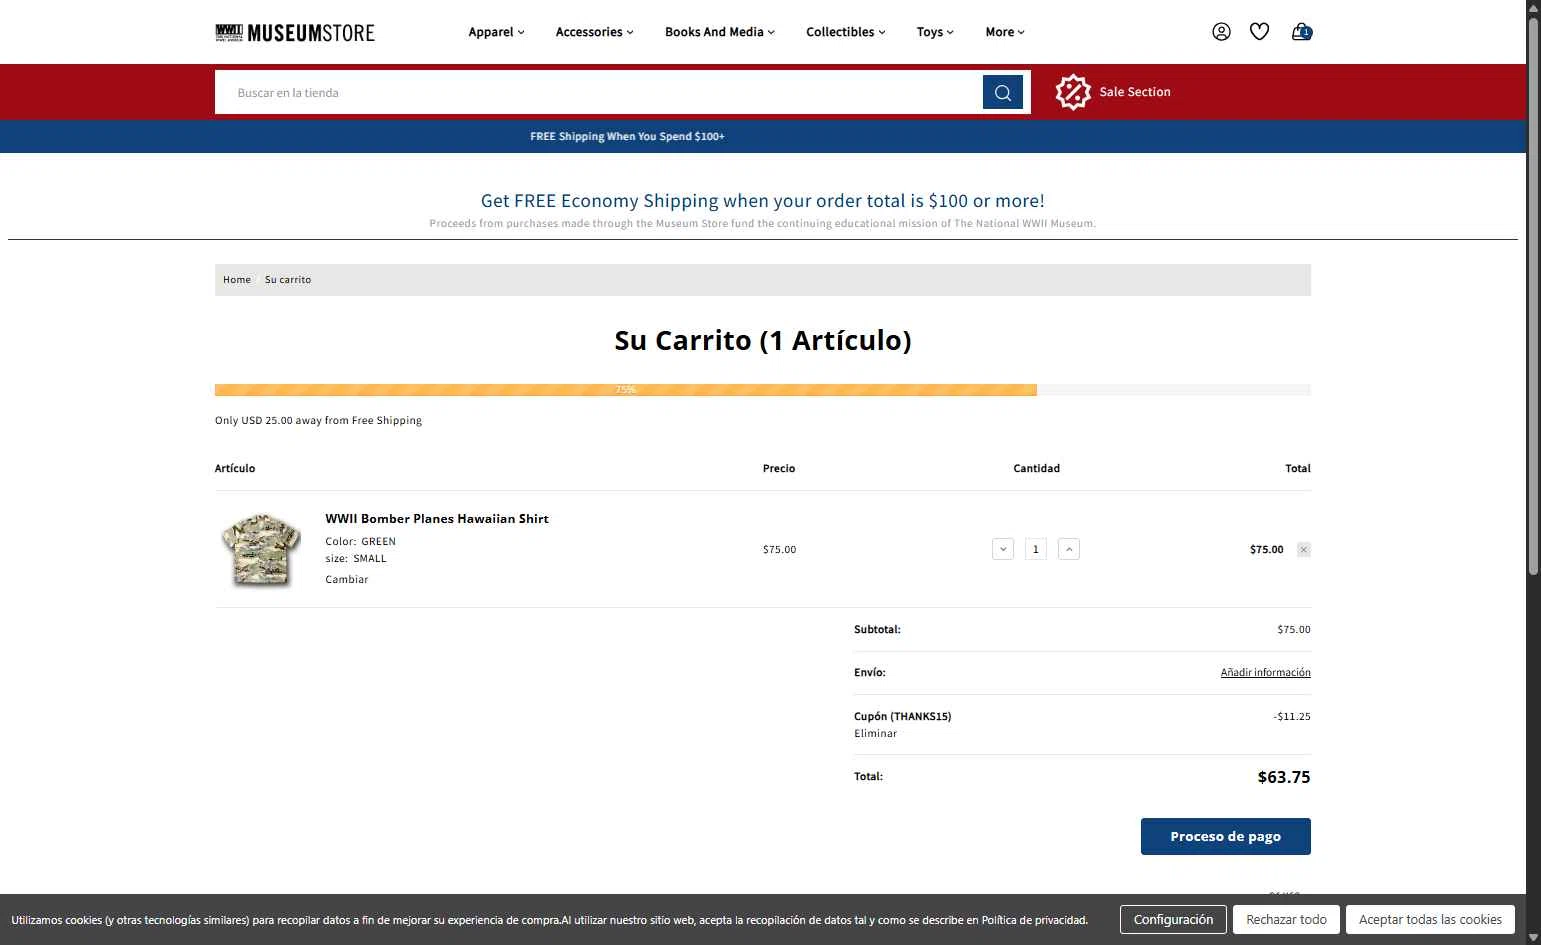The image size is (1541, 945).
Task: Click the Su Carrito (1 Artículo) heading
Action: (x=763, y=340)
